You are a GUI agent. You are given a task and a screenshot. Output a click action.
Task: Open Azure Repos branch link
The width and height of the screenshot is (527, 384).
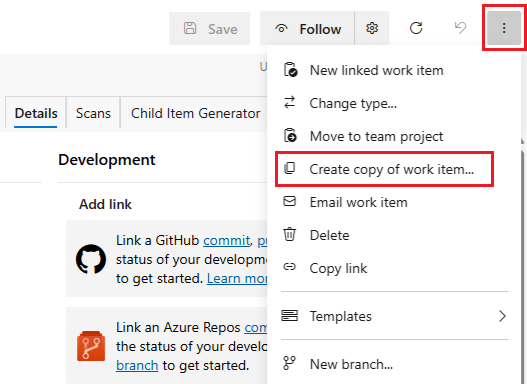point(137,366)
